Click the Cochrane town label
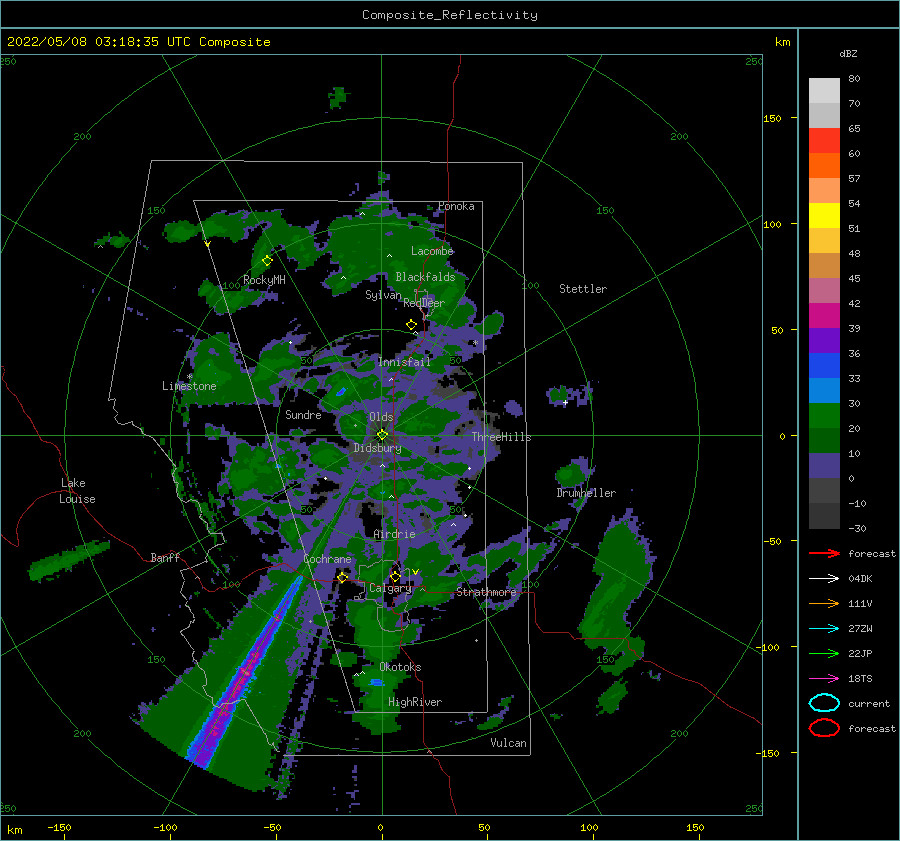The height and width of the screenshot is (841, 900). click(327, 559)
